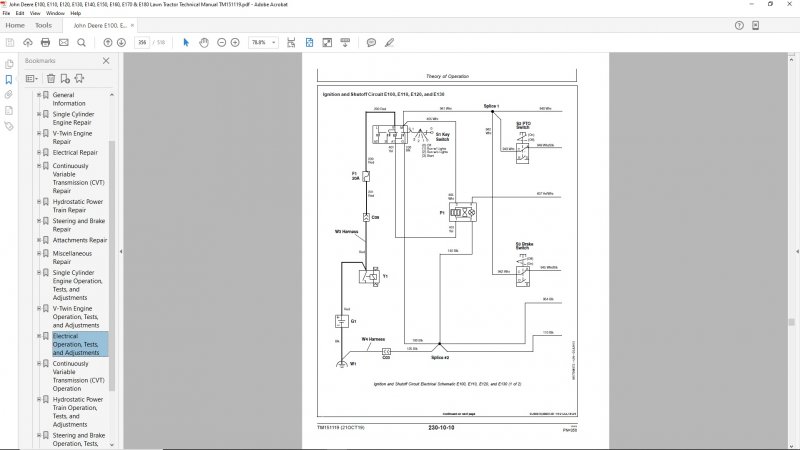
Task: Click the page number input field
Action: 142,43
